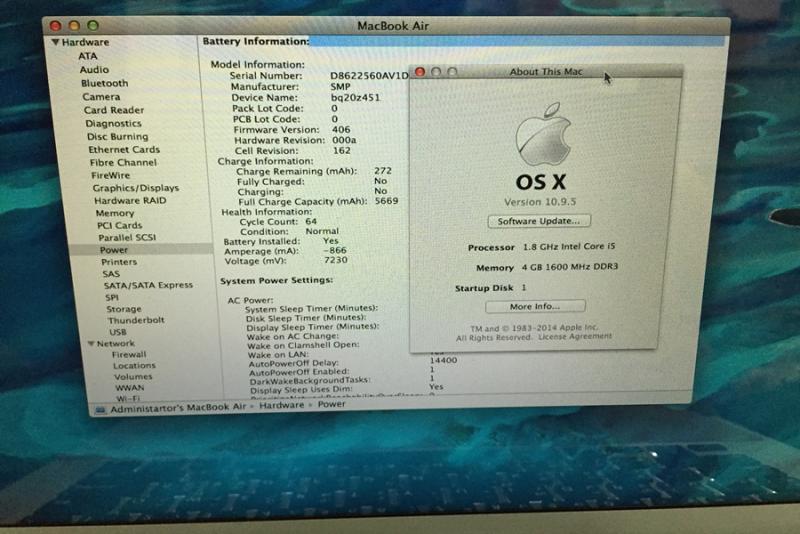The image size is (800, 534).
Task: Click the Version 10.9.5 text
Action: (540, 202)
